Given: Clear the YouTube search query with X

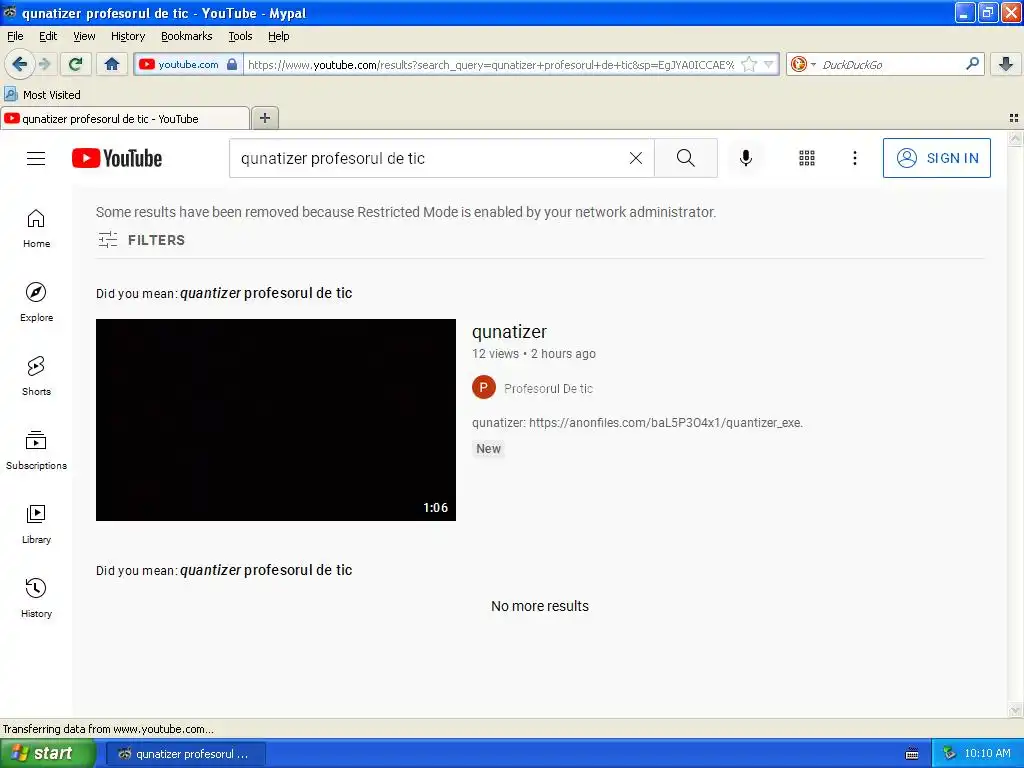Looking at the screenshot, I should [635, 158].
